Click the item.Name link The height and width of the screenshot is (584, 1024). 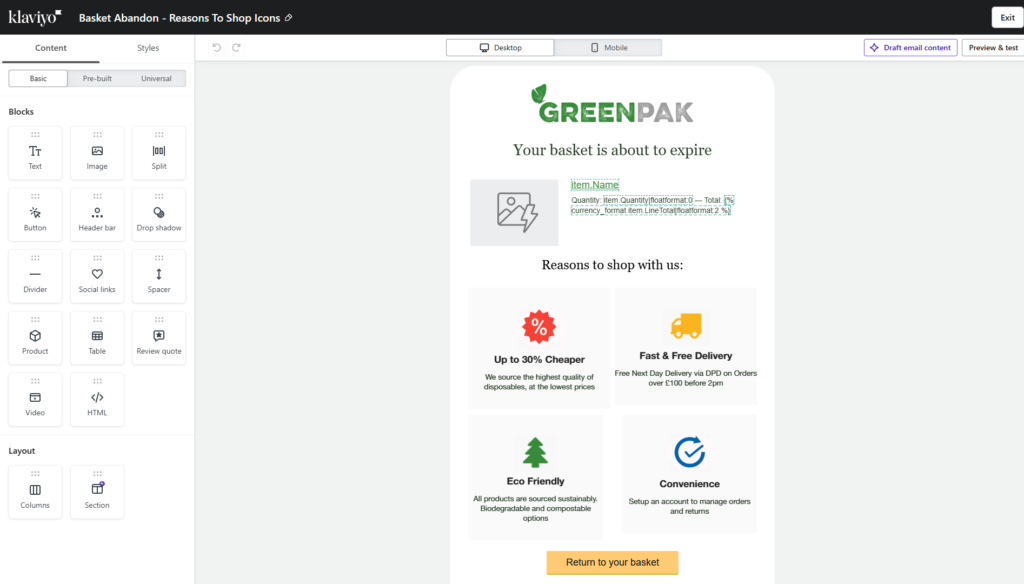[595, 185]
